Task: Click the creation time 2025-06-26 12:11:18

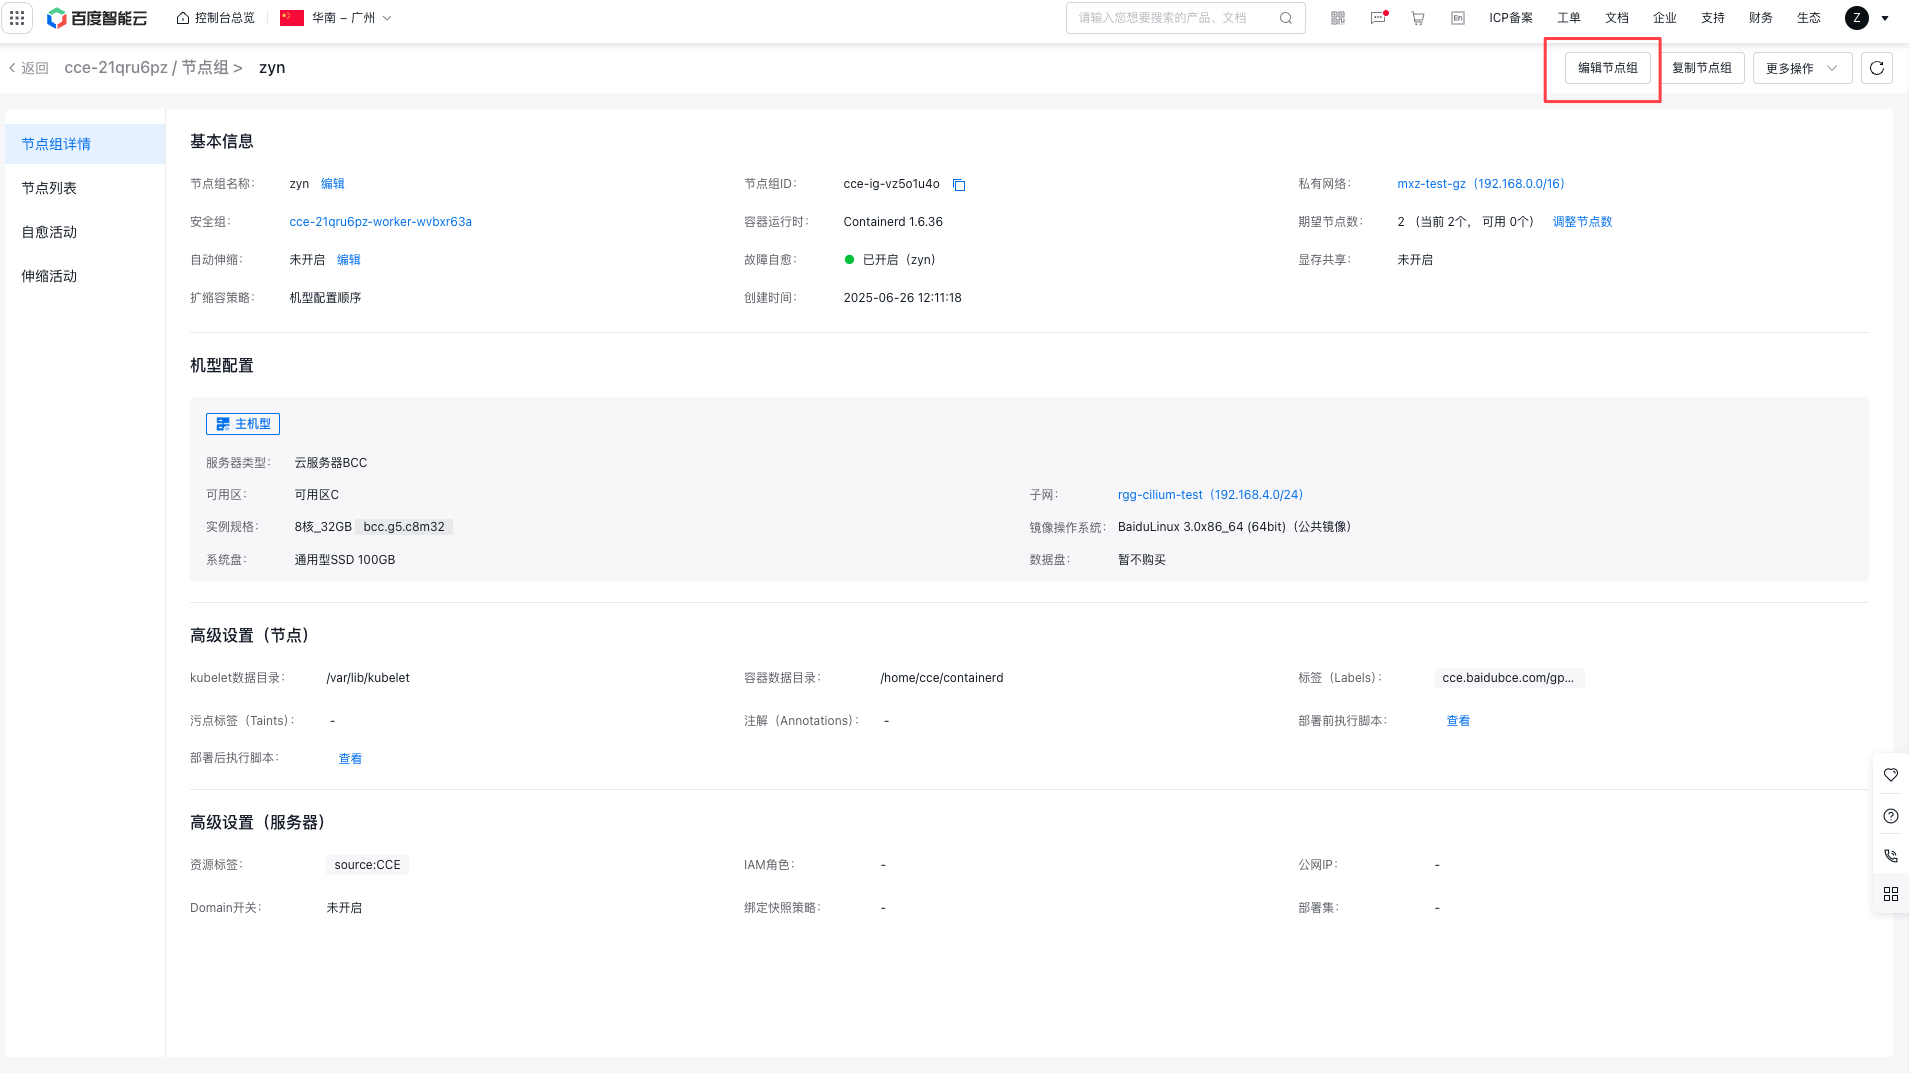Action: 902,298
